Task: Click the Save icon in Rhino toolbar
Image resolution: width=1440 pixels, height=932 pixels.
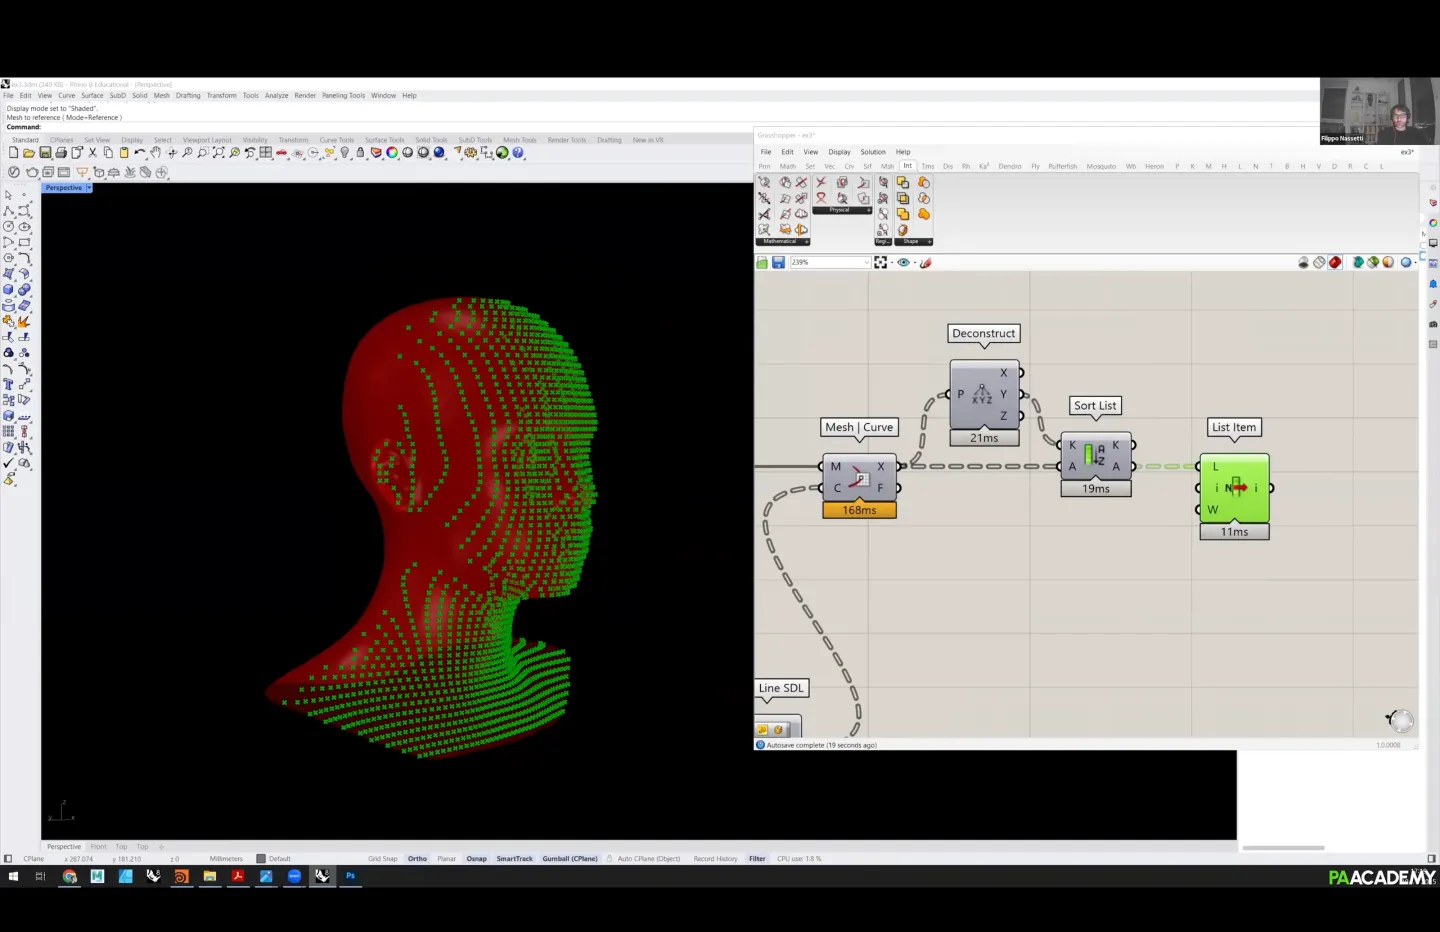Action: (45, 153)
